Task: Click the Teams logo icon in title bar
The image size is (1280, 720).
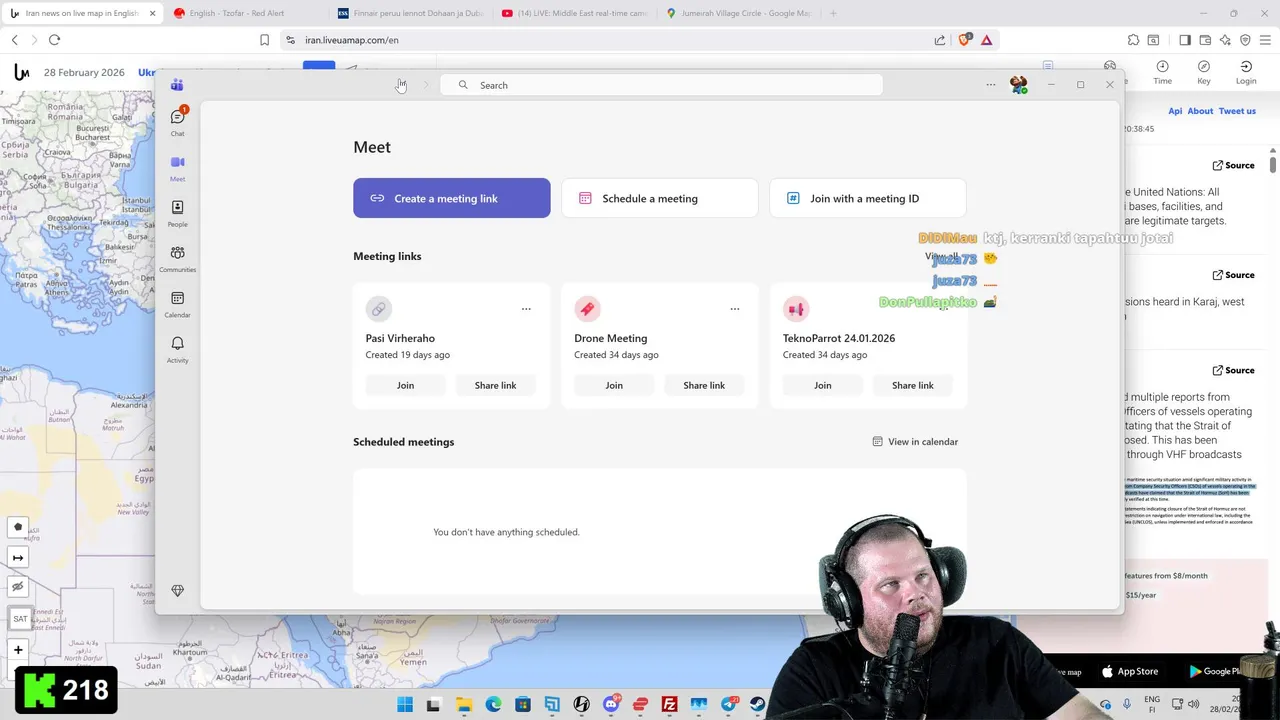Action: click(x=177, y=85)
